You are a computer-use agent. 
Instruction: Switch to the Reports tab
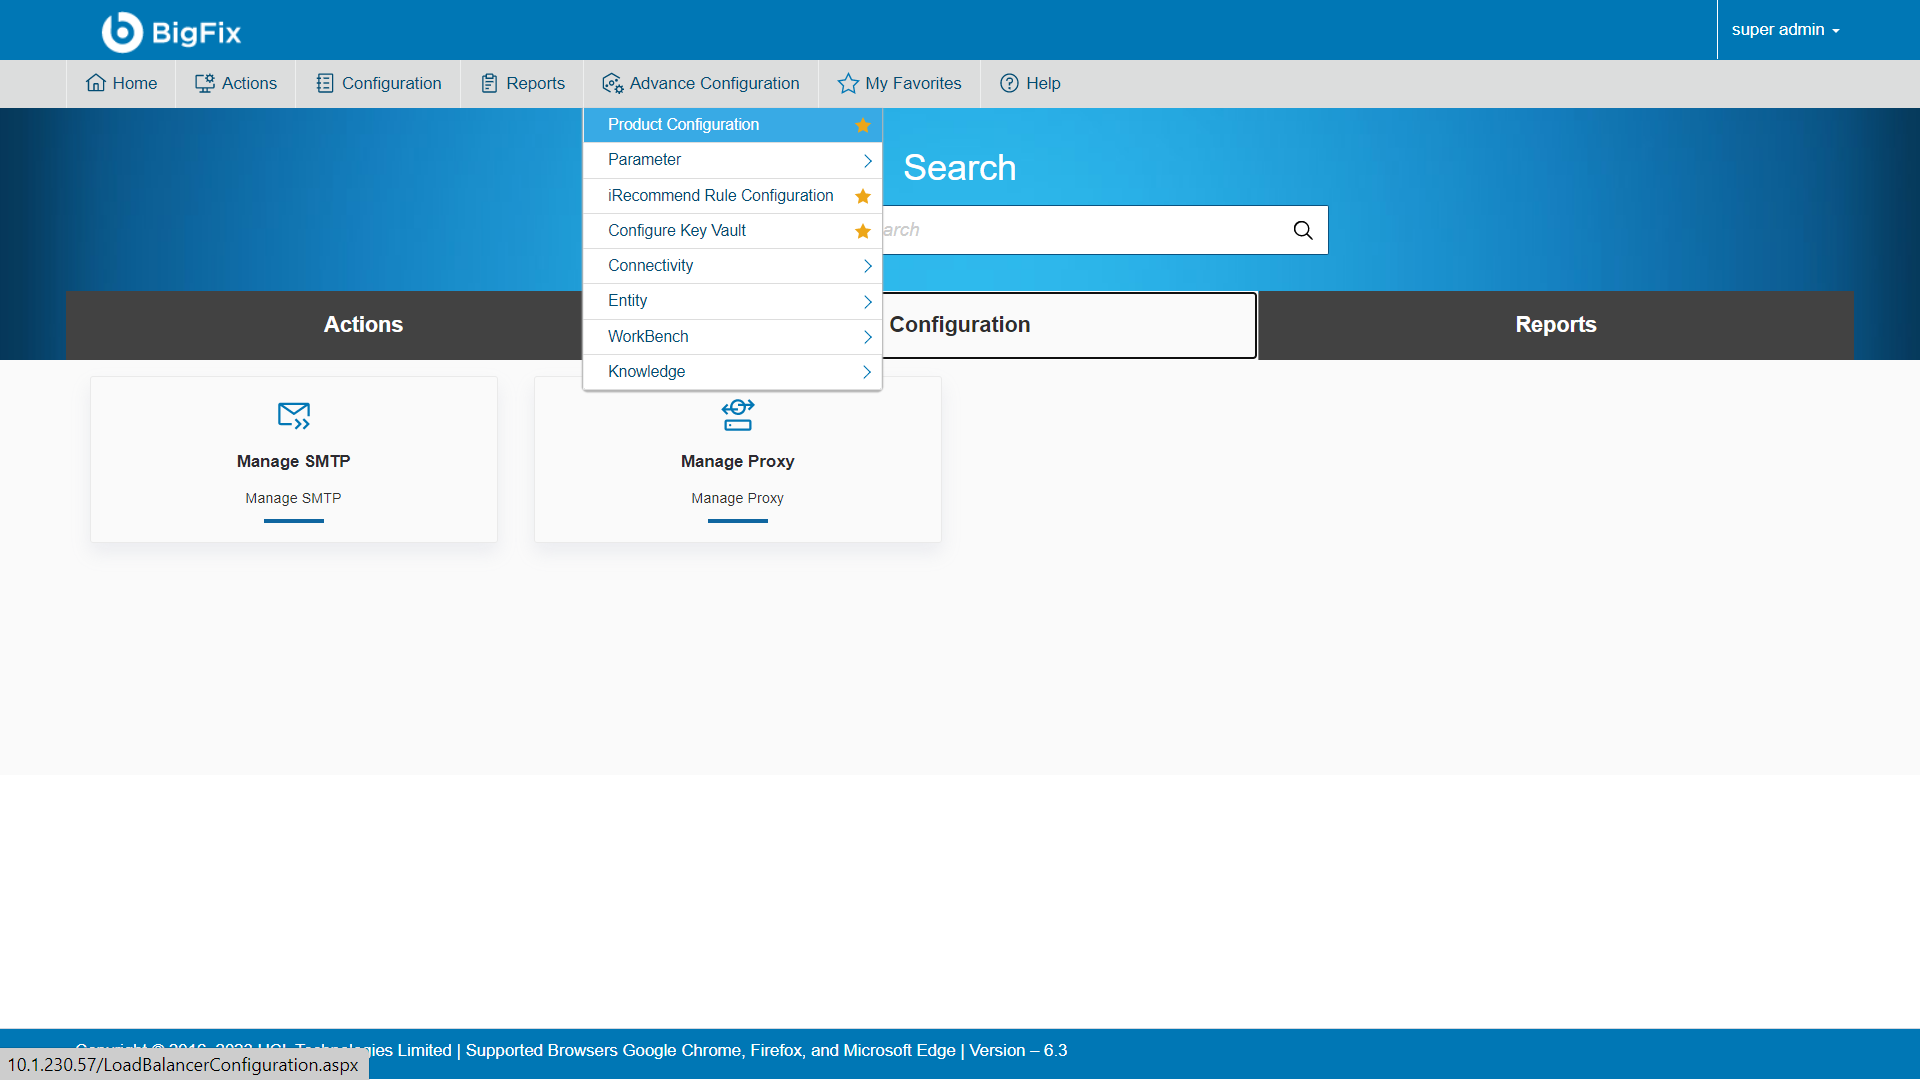coord(1555,325)
